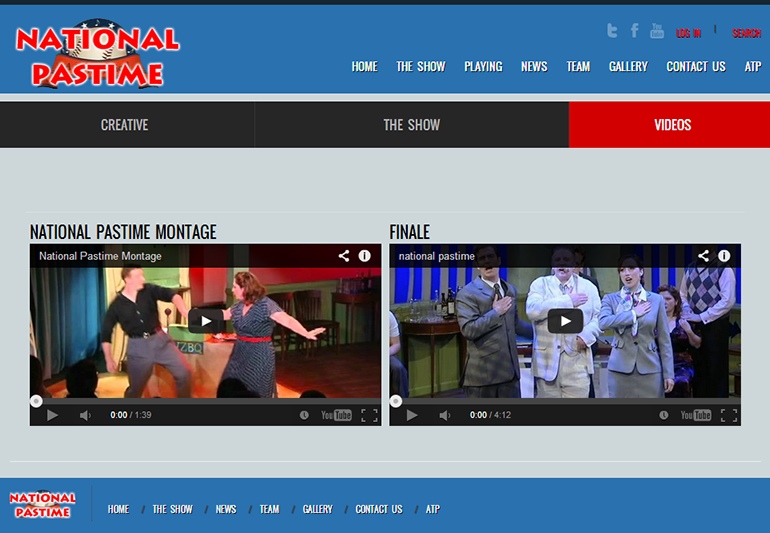The width and height of the screenshot is (770, 533).
Task: Click the Montage video progress scrubber handle
Action: pos(36,401)
